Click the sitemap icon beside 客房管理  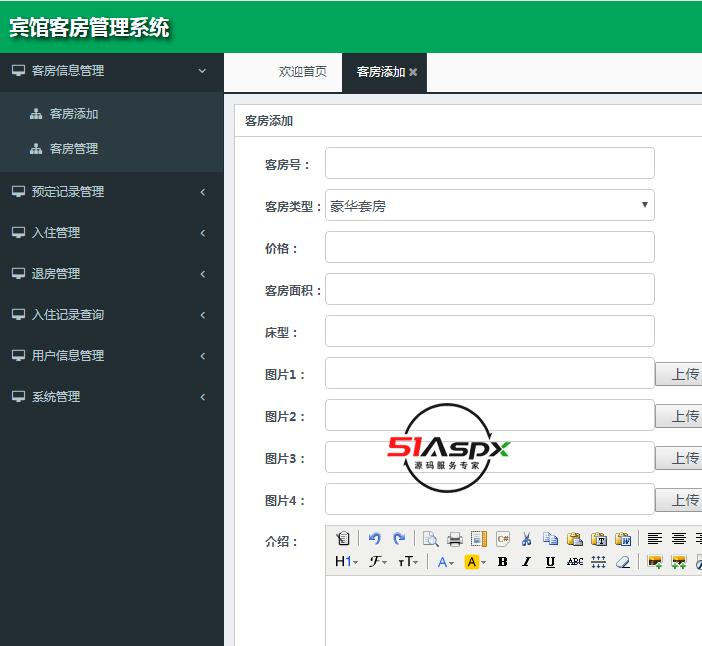pyautogui.click(x=36, y=149)
